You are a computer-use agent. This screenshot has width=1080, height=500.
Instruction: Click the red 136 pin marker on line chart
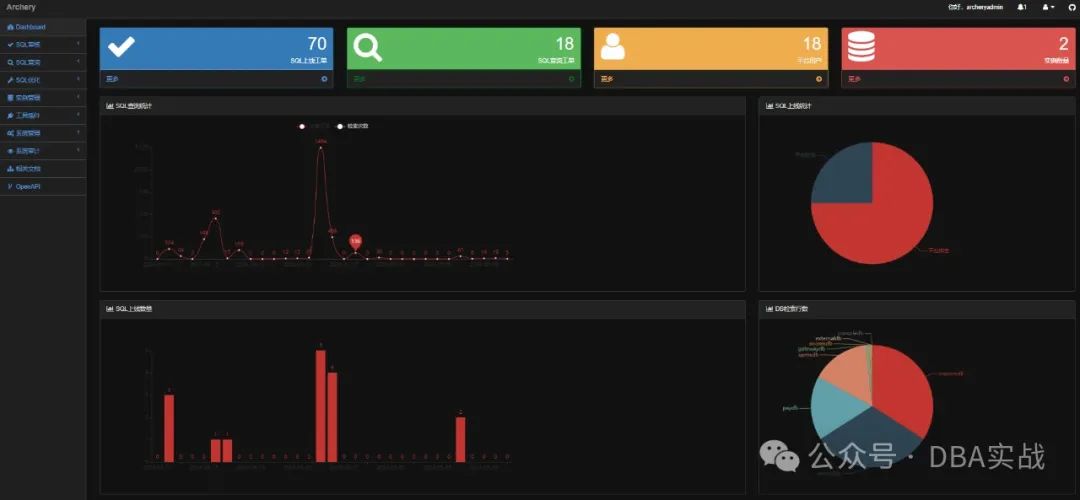point(355,242)
